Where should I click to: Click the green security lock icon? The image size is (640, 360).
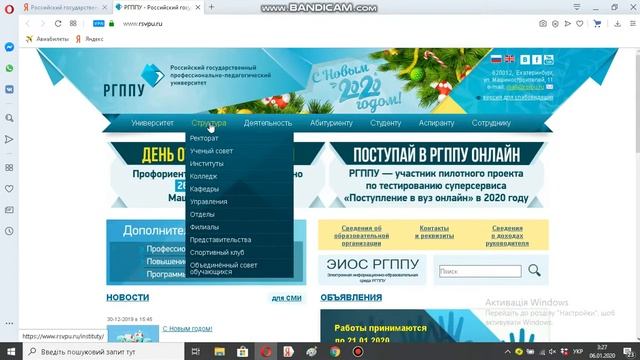[111, 24]
